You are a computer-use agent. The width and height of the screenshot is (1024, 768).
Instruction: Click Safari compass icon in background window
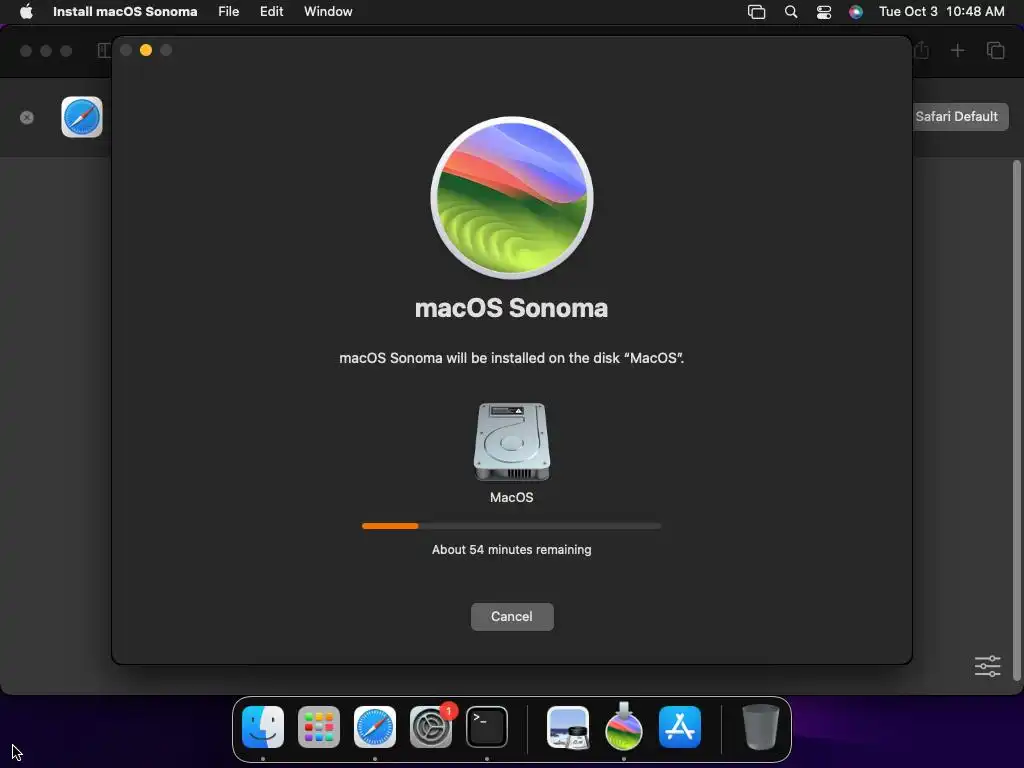[x=82, y=117]
